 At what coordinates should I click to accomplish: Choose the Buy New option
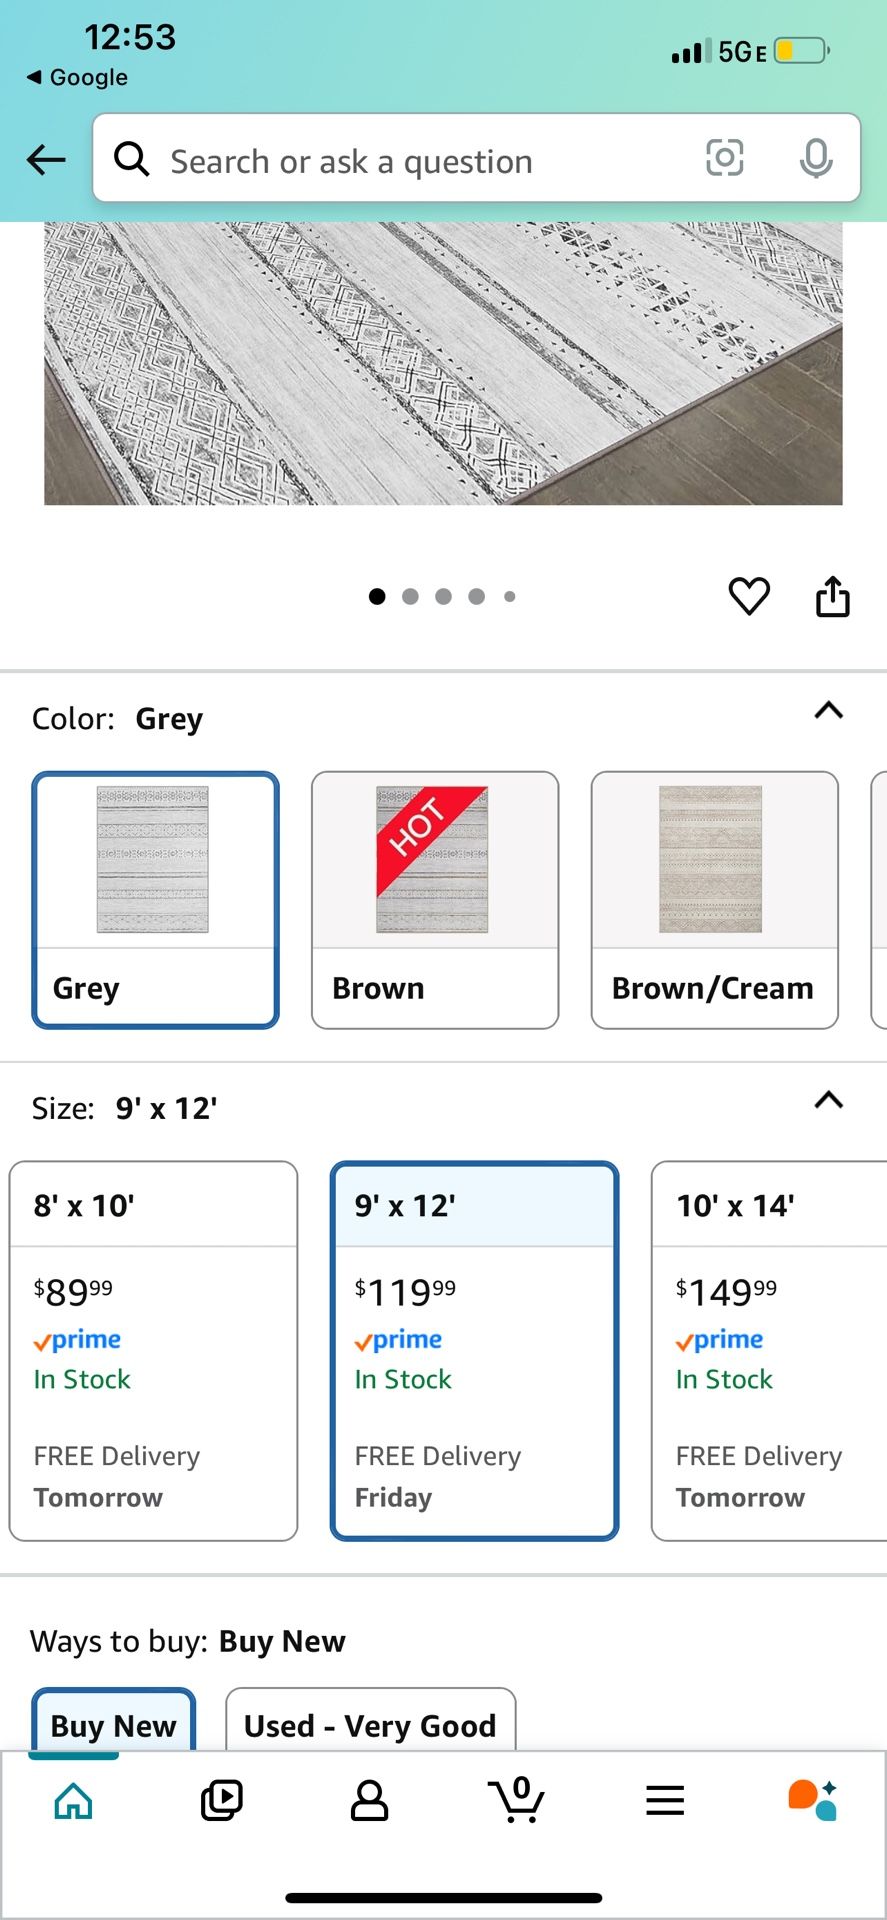click(114, 1724)
